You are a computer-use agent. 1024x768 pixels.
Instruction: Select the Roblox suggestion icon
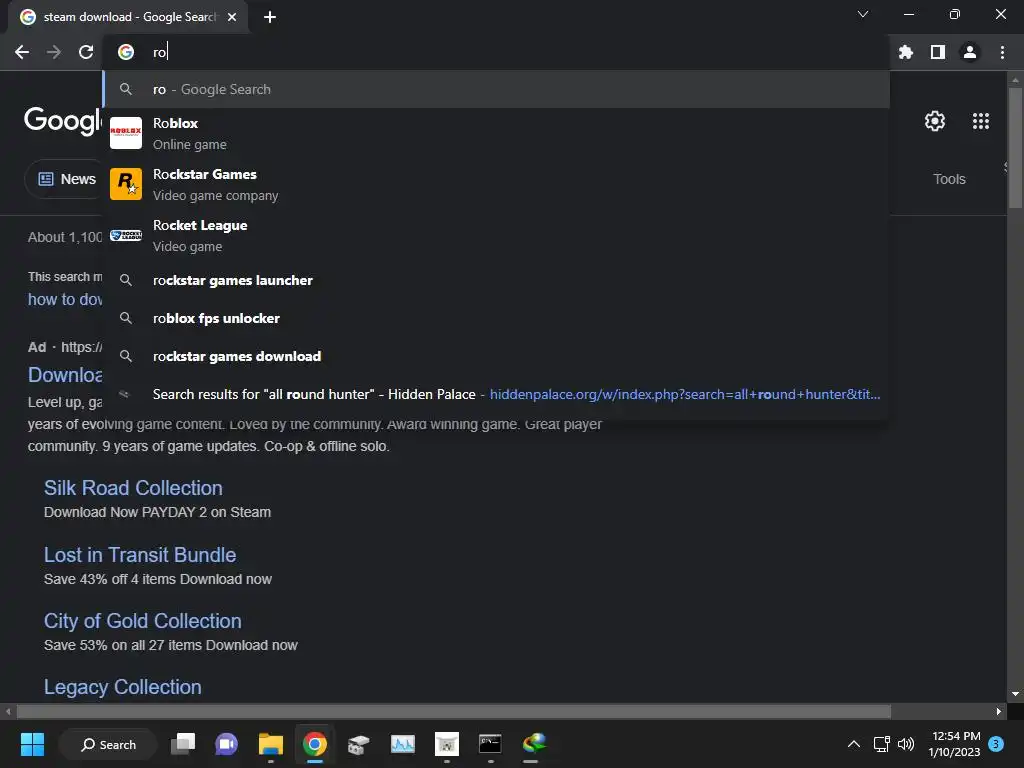pos(125,133)
